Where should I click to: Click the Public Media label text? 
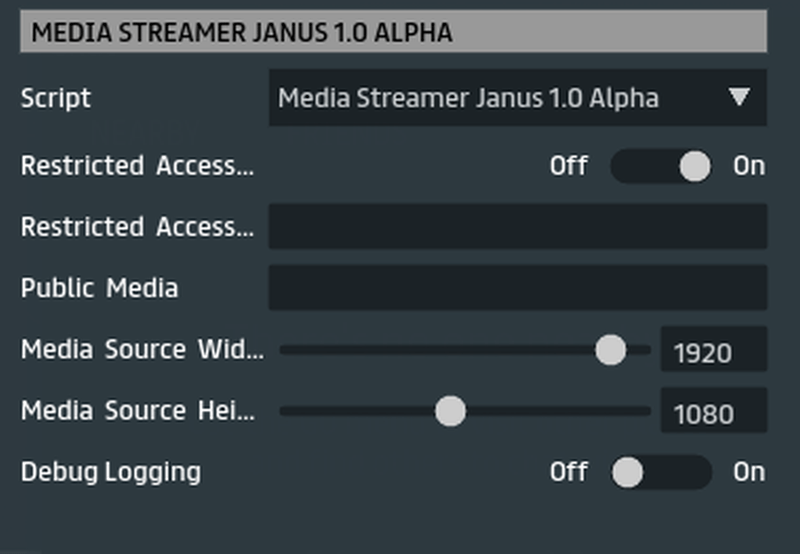pyautogui.click(x=99, y=288)
